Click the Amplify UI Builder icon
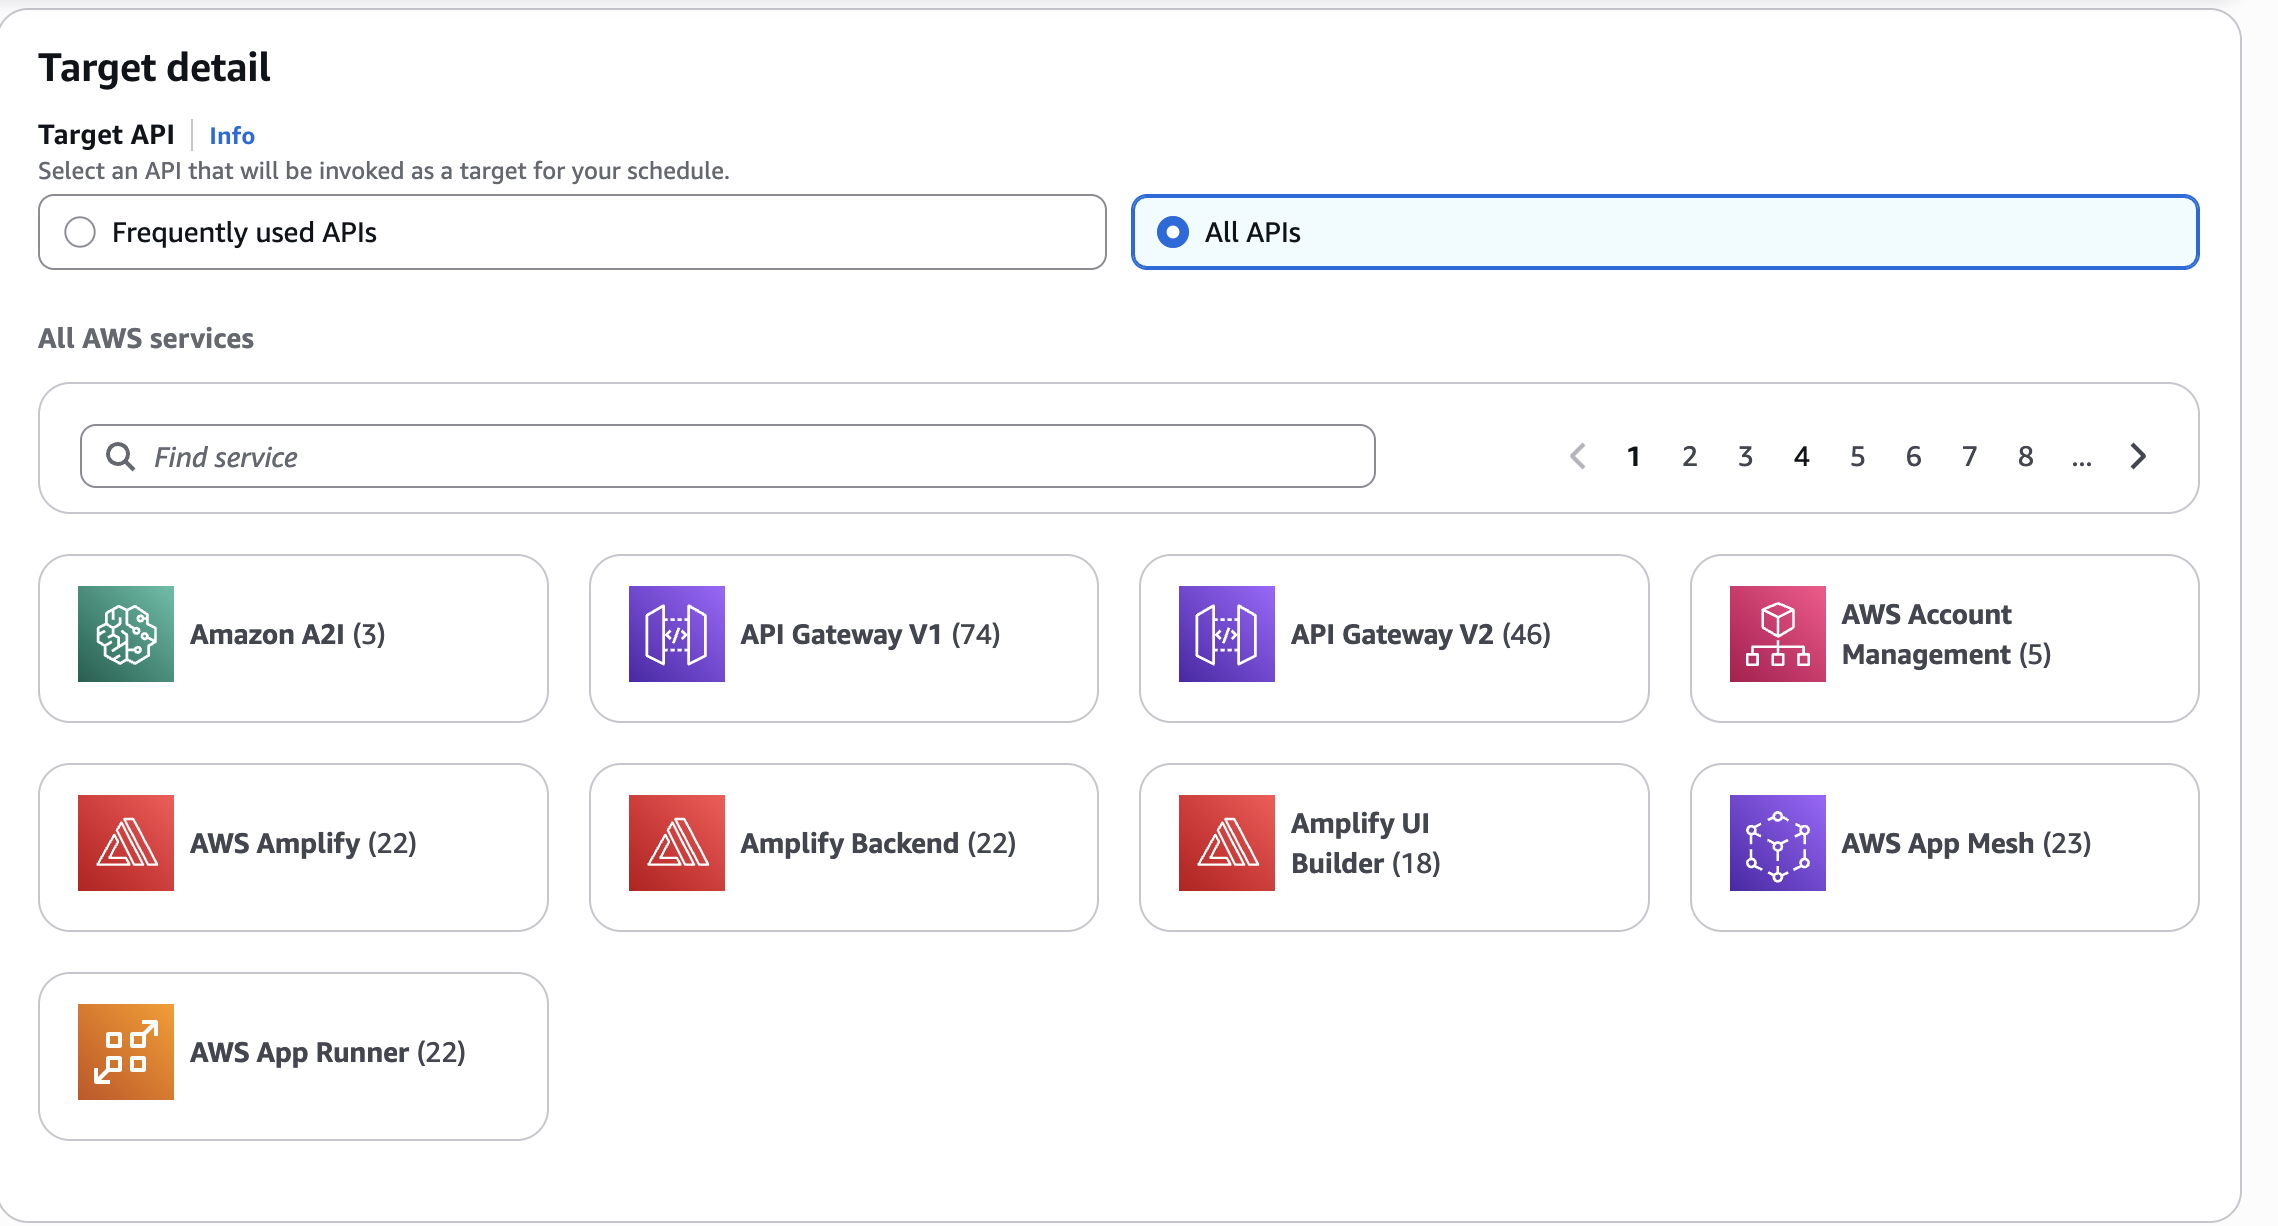This screenshot has height=1226, width=2278. 1226,843
